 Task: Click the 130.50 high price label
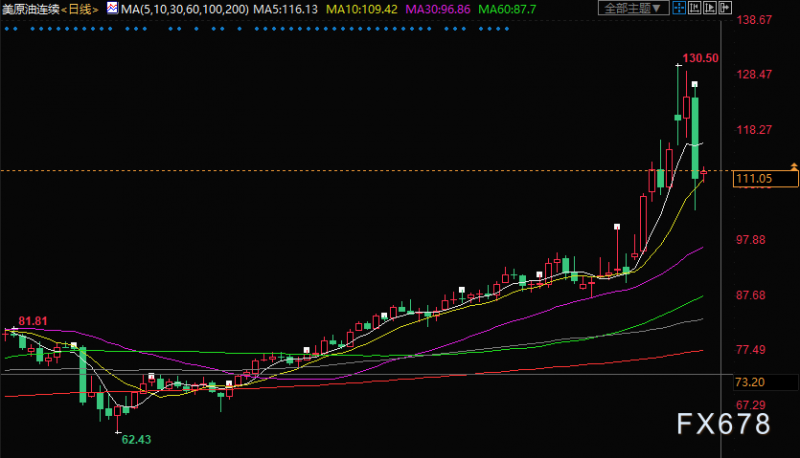(701, 58)
